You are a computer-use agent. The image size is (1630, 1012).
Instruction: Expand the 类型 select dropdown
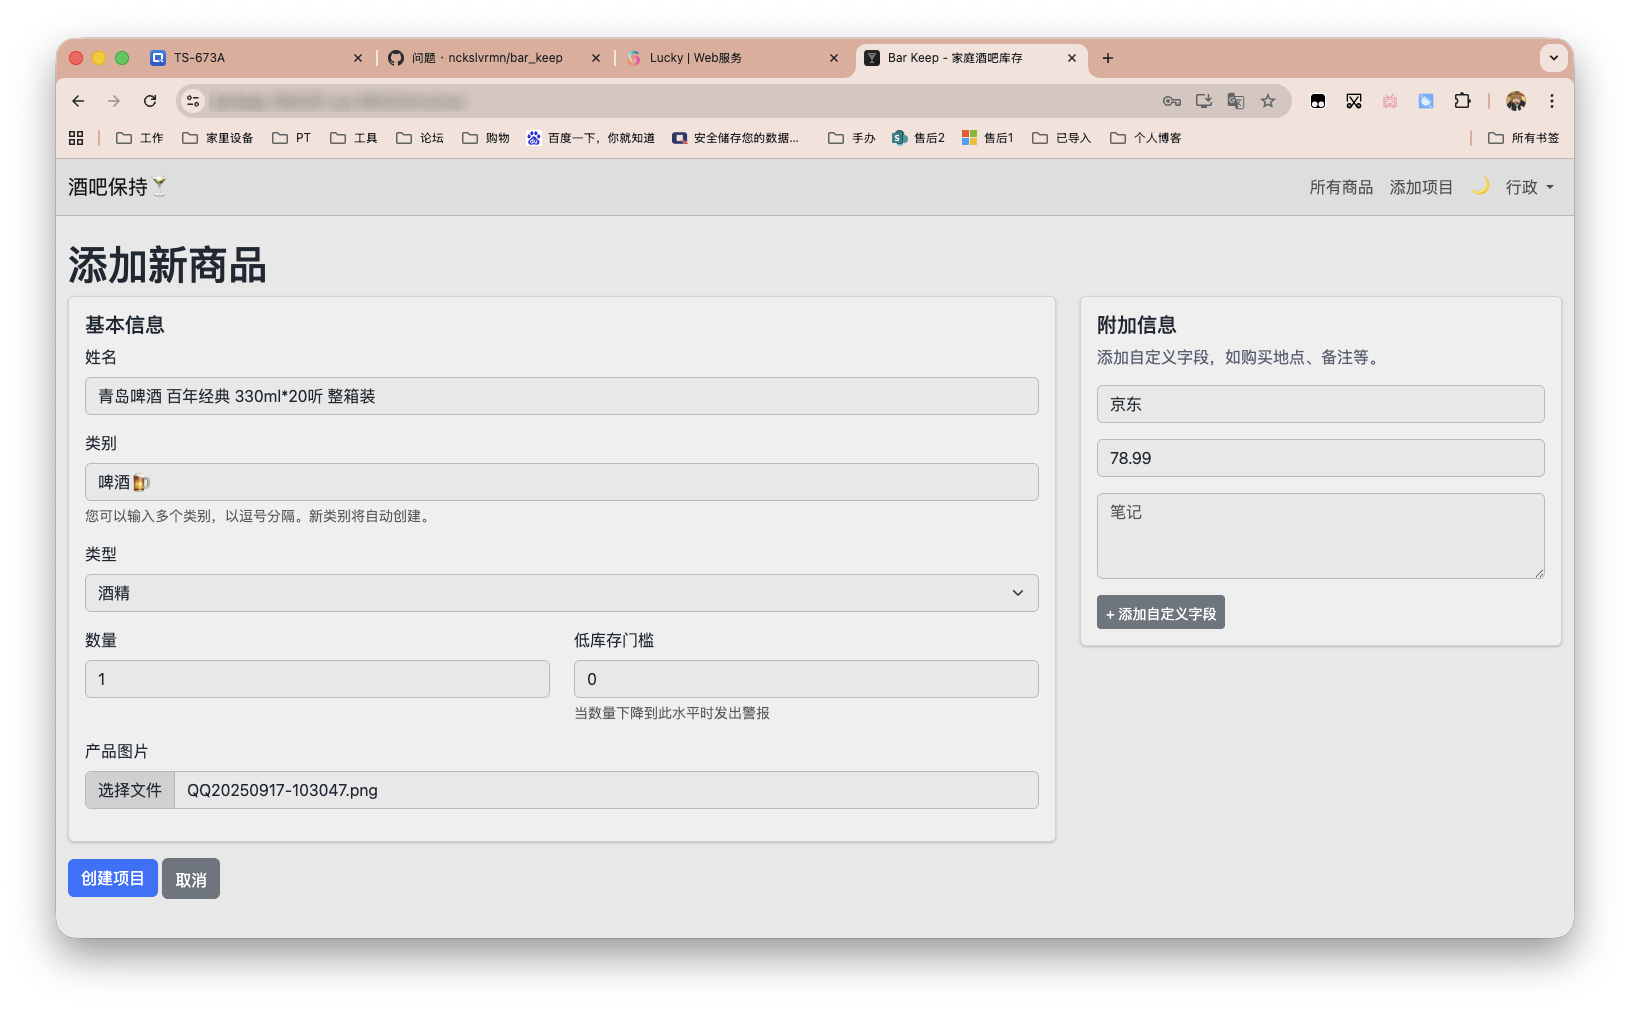561,593
